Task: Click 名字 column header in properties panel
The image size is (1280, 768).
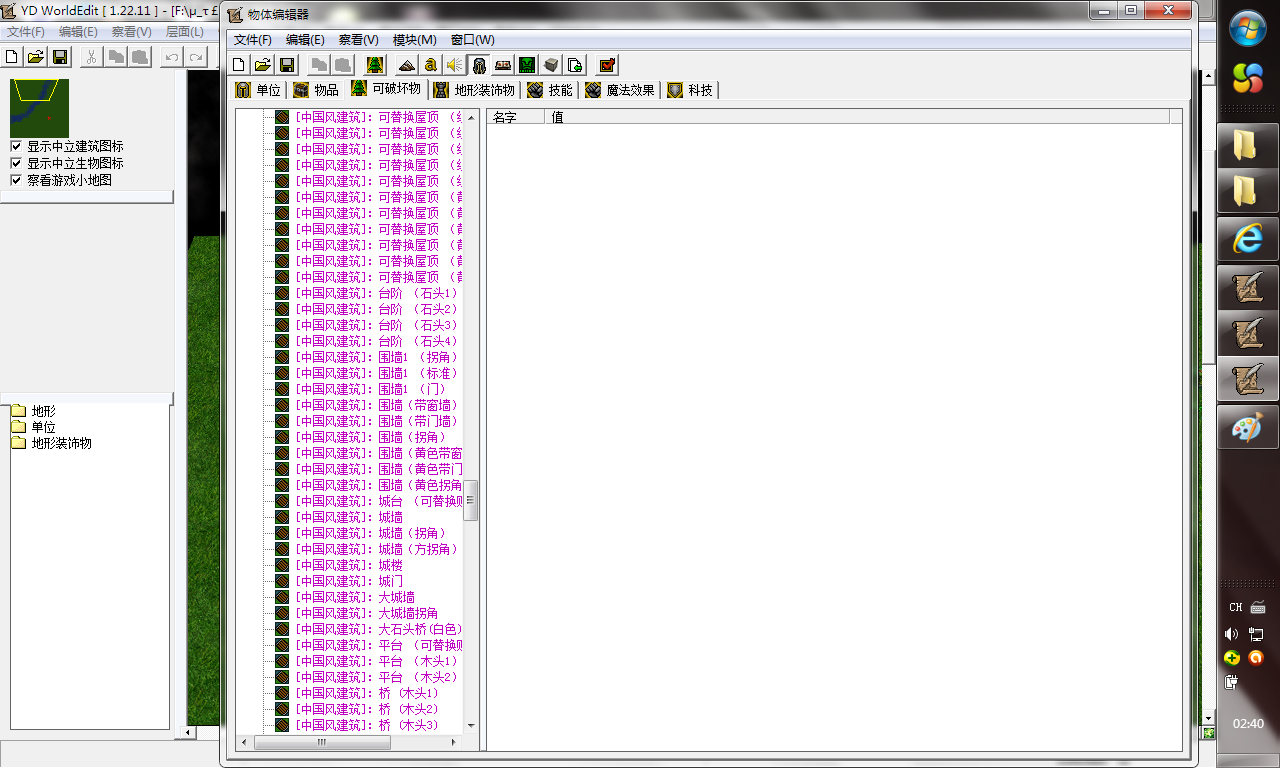Action: [516, 117]
